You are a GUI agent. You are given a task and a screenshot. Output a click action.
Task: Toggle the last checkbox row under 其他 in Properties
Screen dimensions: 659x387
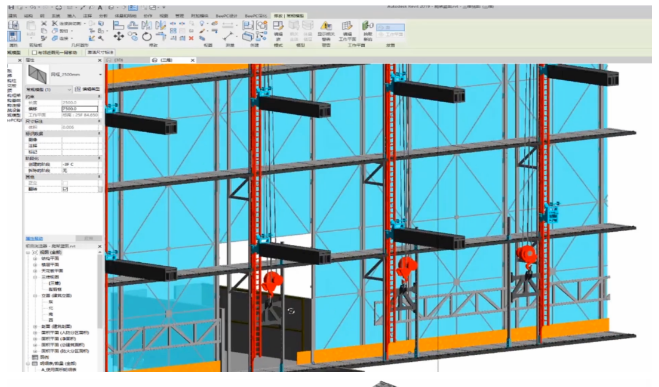[x=65, y=189]
